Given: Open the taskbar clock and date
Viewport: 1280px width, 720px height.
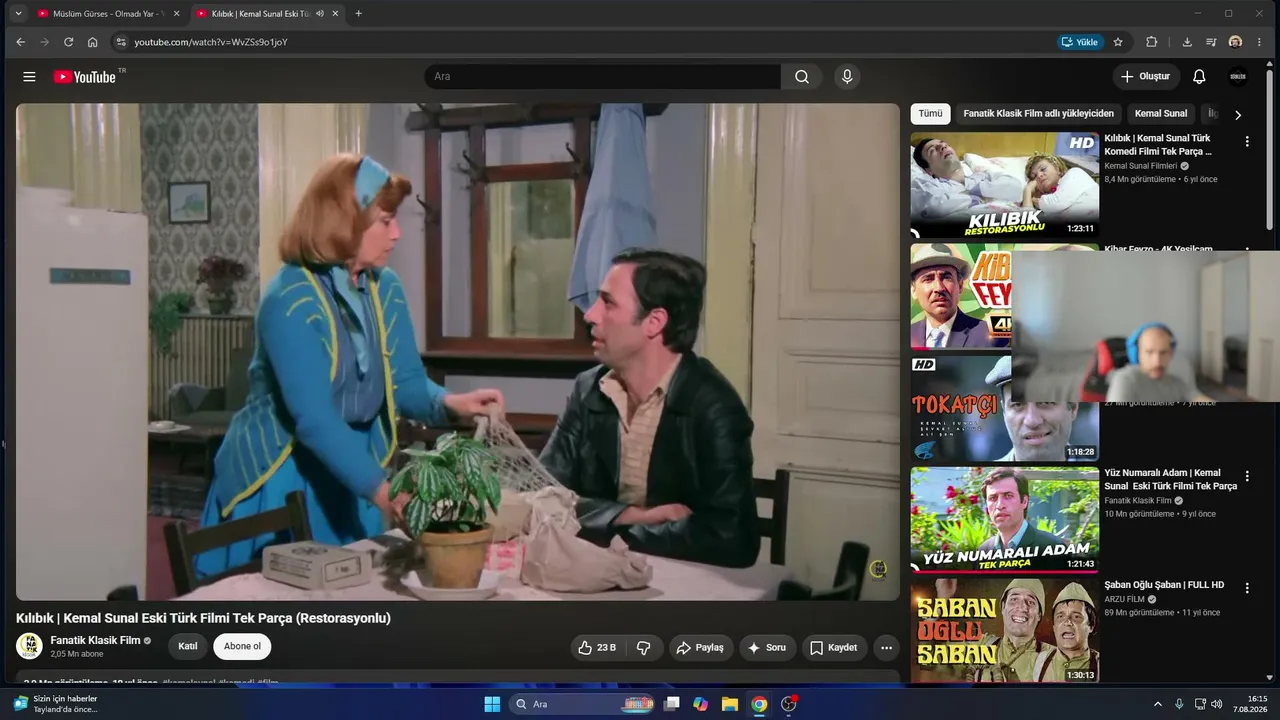Looking at the screenshot, I should 1249,704.
